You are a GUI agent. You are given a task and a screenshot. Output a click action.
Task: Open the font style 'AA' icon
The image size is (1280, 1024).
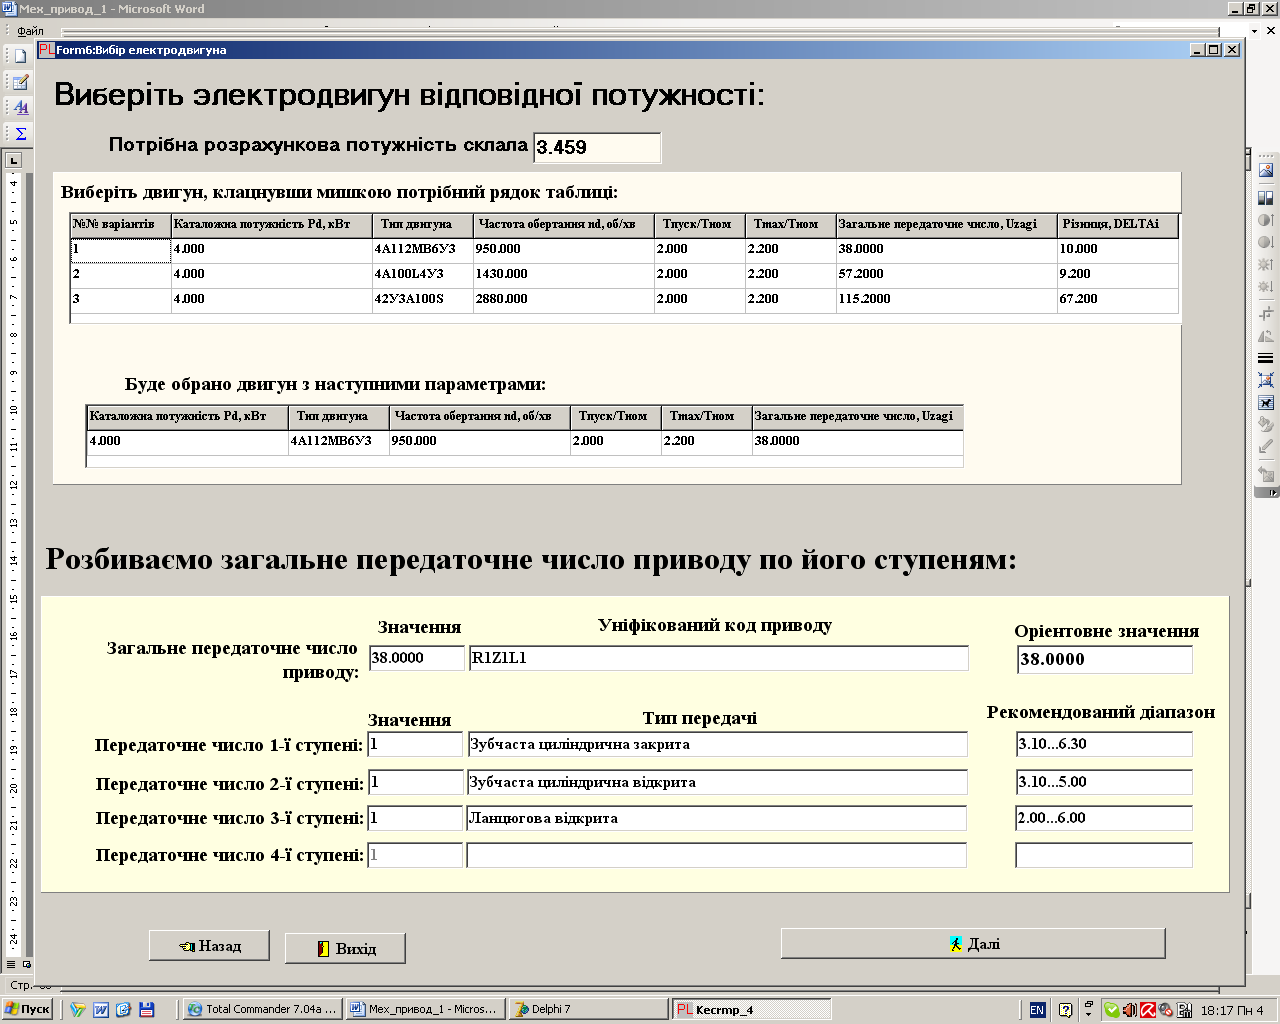20,107
